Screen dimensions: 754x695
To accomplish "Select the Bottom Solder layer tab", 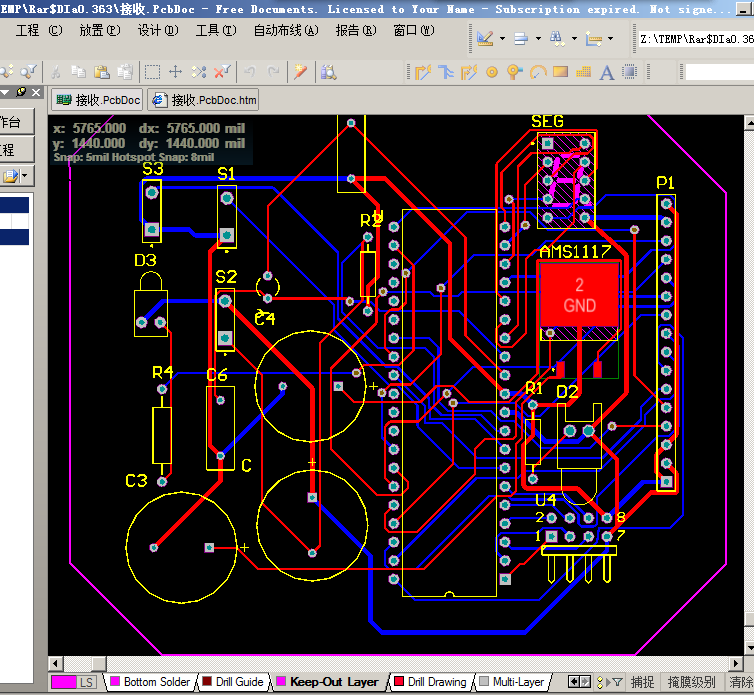I will coord(151,682).
